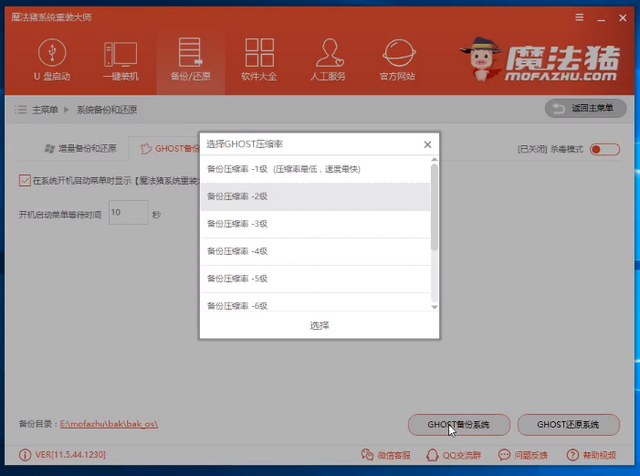
Task: Click the boot menu wait time field
Action: (127, 213)
